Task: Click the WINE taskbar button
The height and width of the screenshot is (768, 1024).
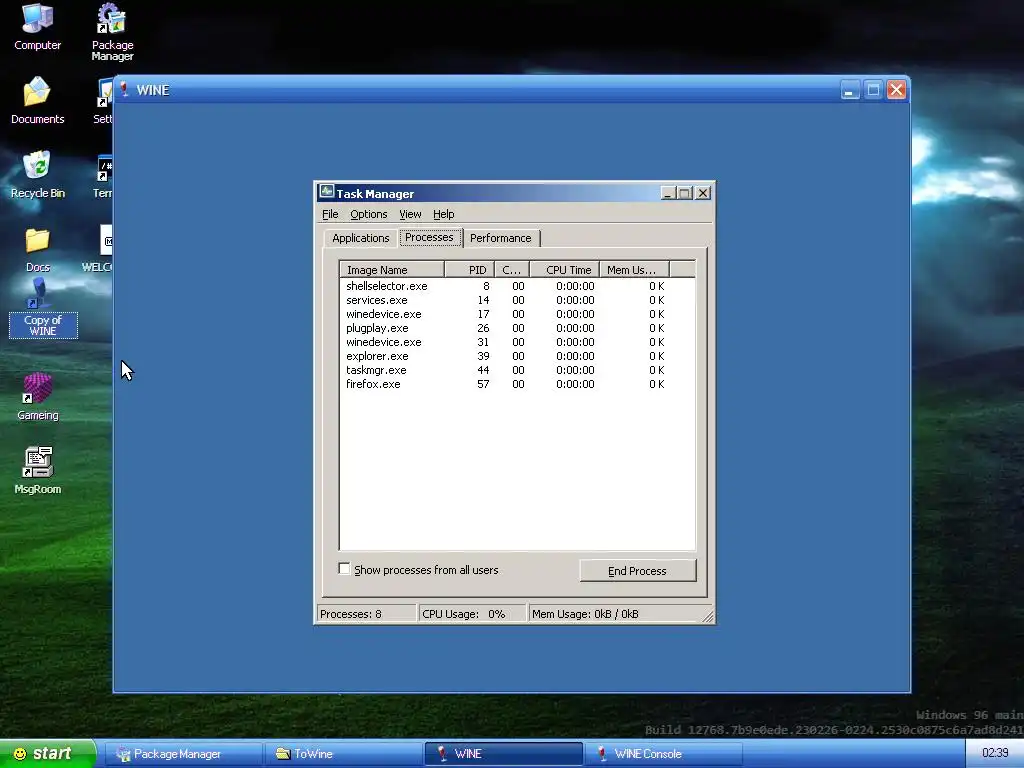Action: [503, 754]
